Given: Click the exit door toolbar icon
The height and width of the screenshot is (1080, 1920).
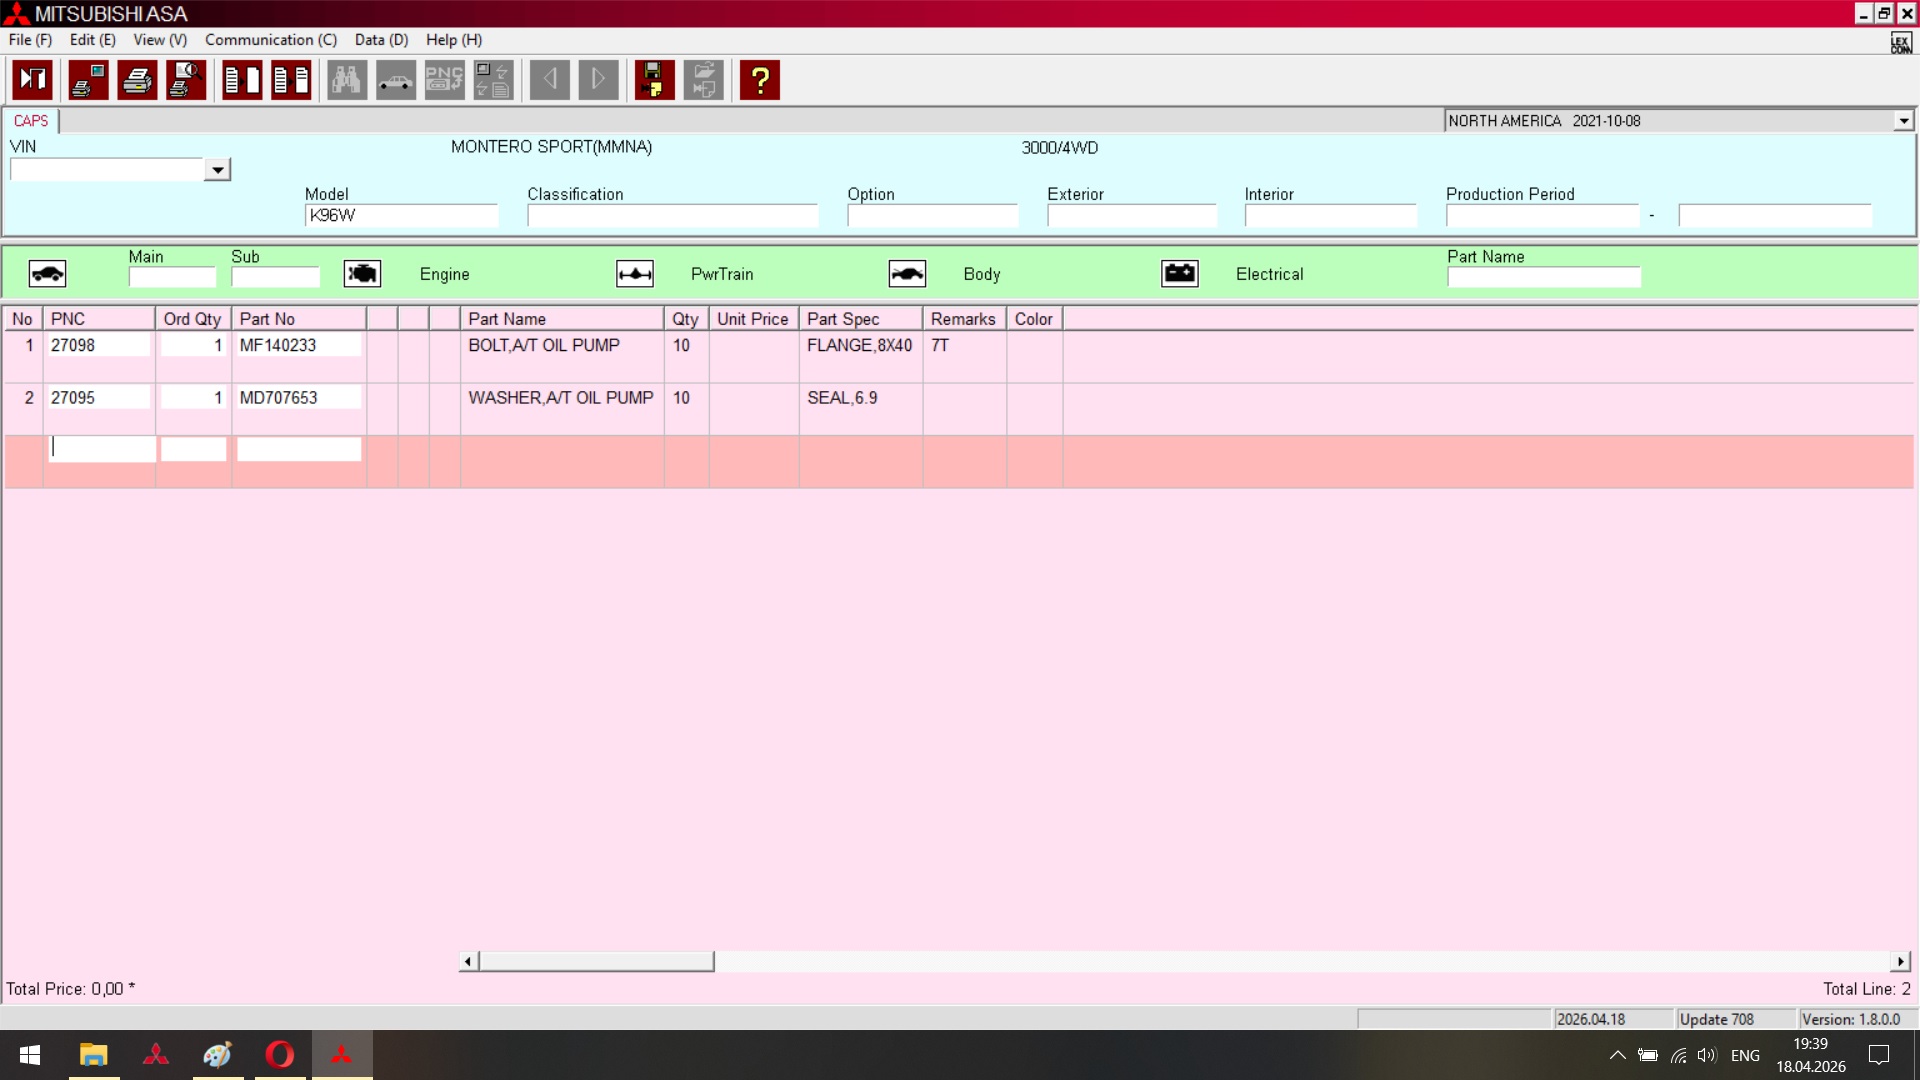Looking at the screenshot, I should click(33, 80).
